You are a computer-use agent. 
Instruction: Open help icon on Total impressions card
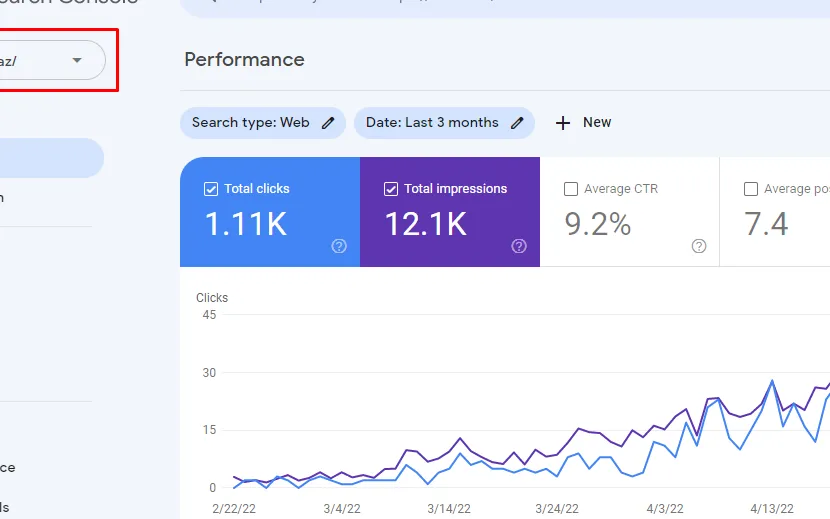[x=519, y=246]
